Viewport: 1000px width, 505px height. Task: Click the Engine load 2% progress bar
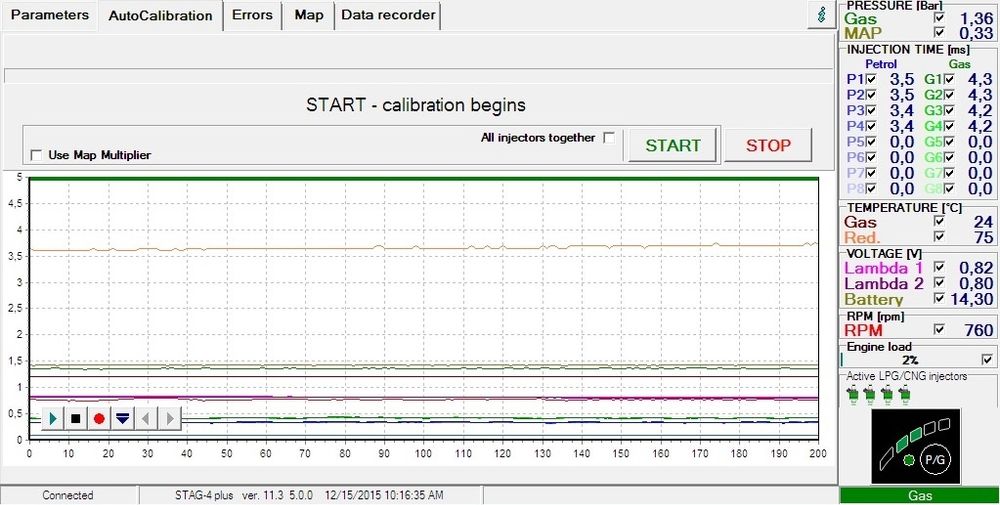point(909,360)
